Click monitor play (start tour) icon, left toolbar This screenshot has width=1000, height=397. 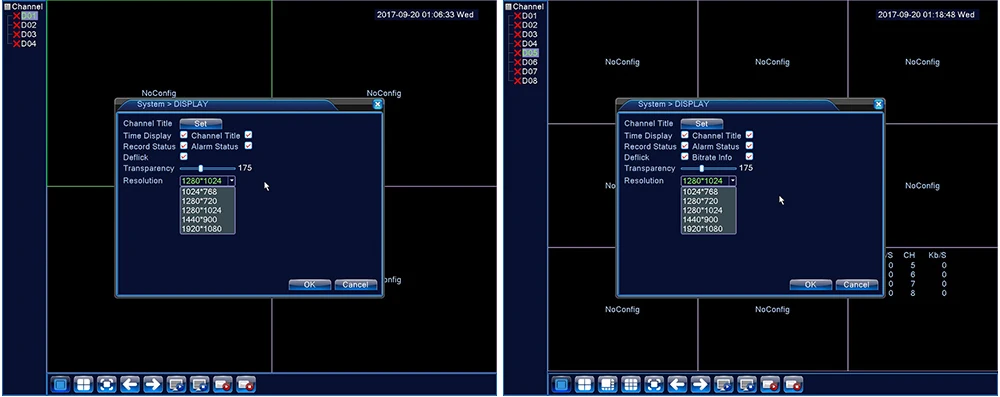click(176, 384)
